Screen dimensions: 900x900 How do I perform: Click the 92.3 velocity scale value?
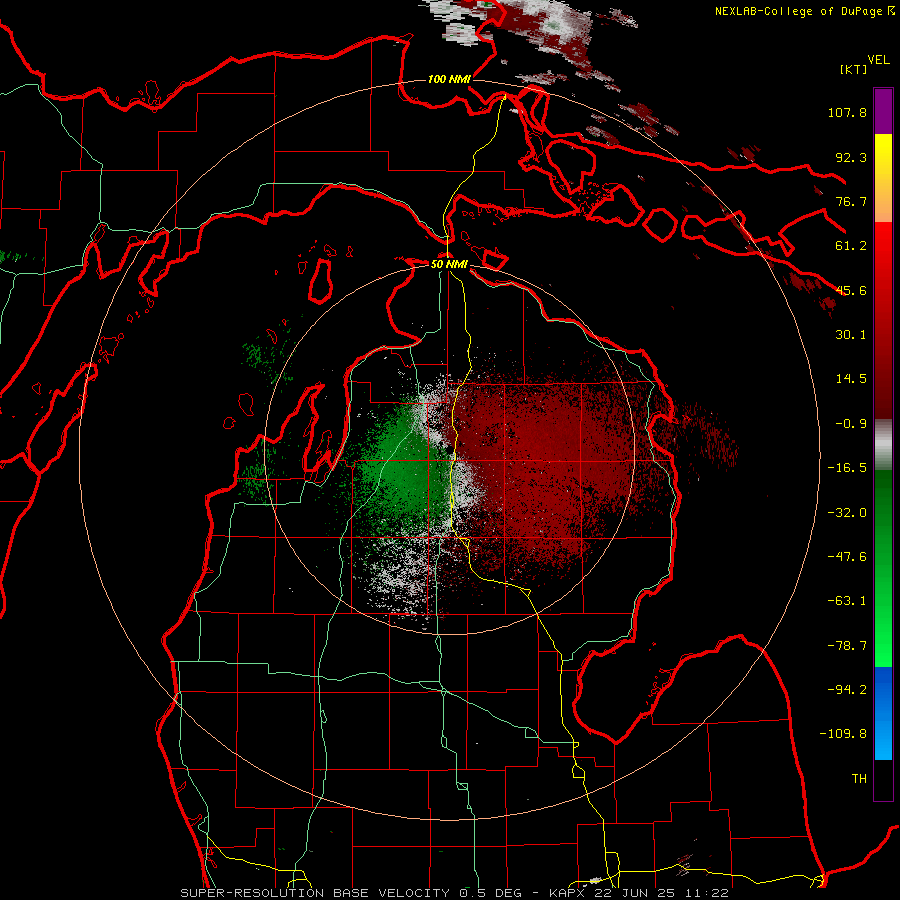[851, 157]
